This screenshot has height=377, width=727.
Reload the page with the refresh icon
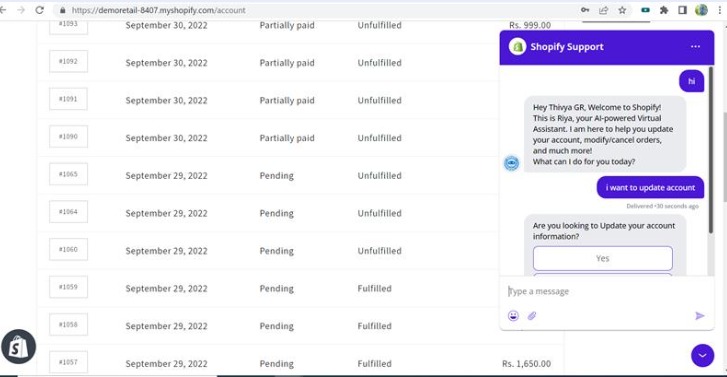40,10
